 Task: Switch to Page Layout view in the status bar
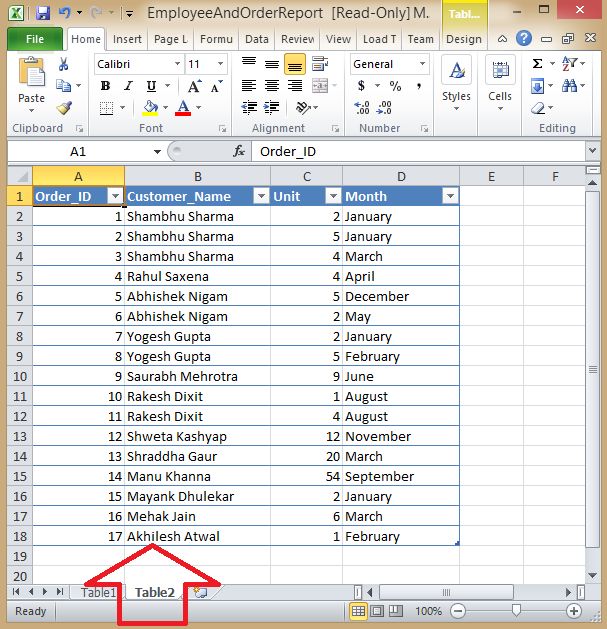click(x=377, y=611)
